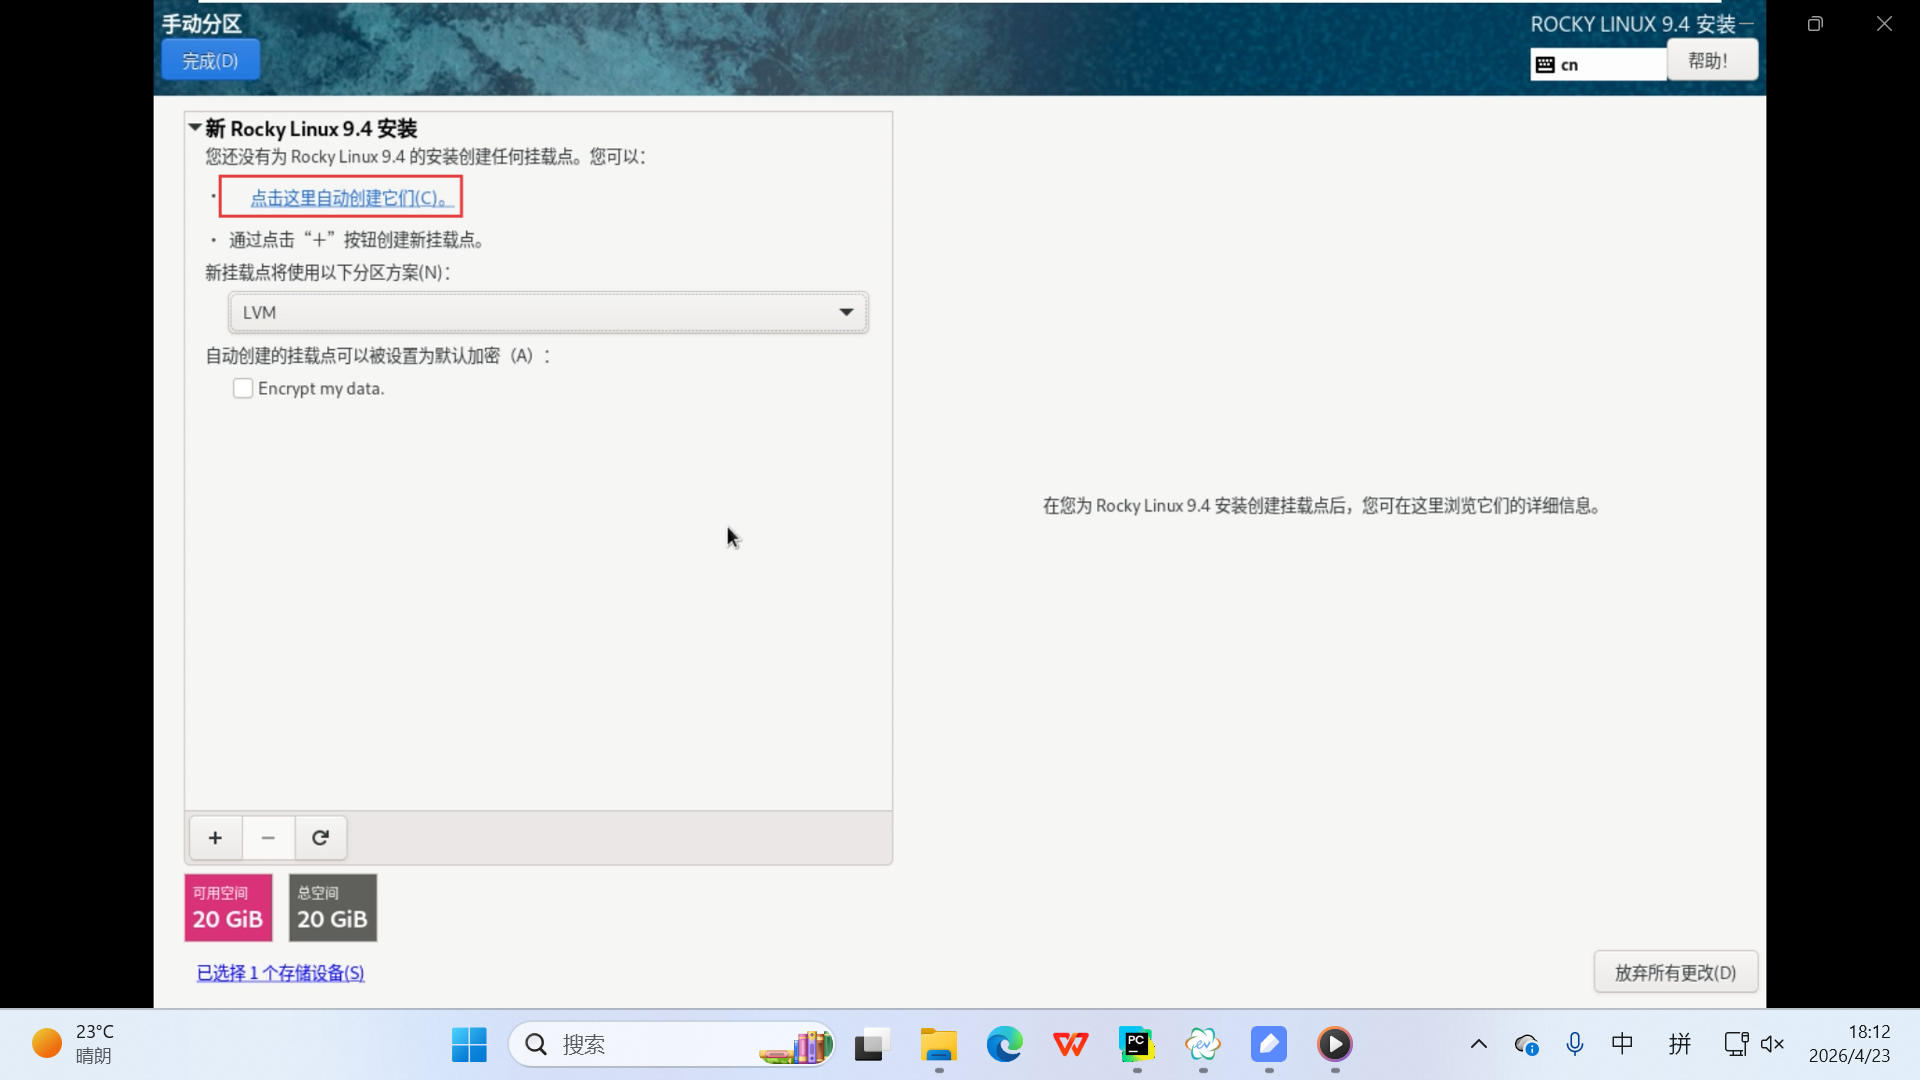Click the microphone icon in system tray
The width and height of the screenshot is (1920, 1080).
(x=1574, y=1045)
